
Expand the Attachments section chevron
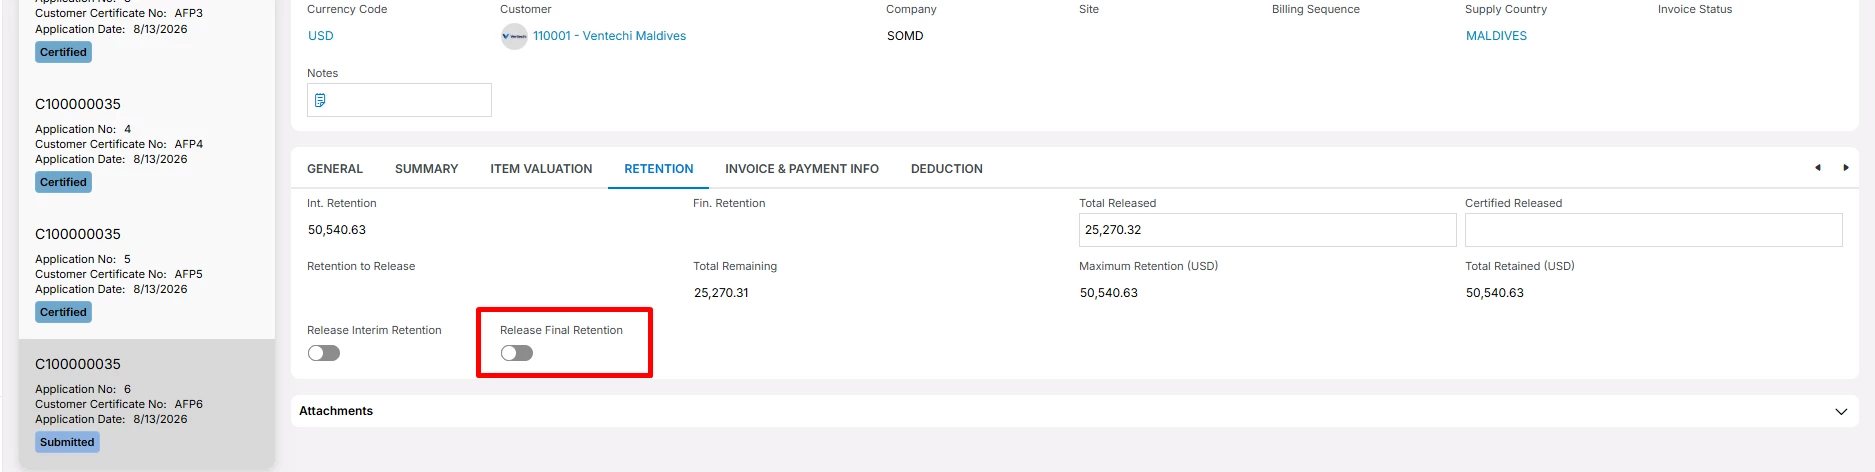click(1841, 411)
